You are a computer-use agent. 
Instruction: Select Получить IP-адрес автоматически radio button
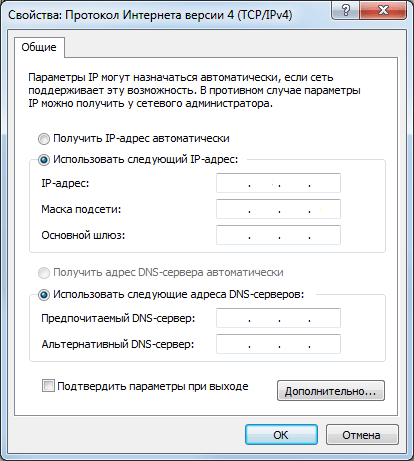coord(44,139)
